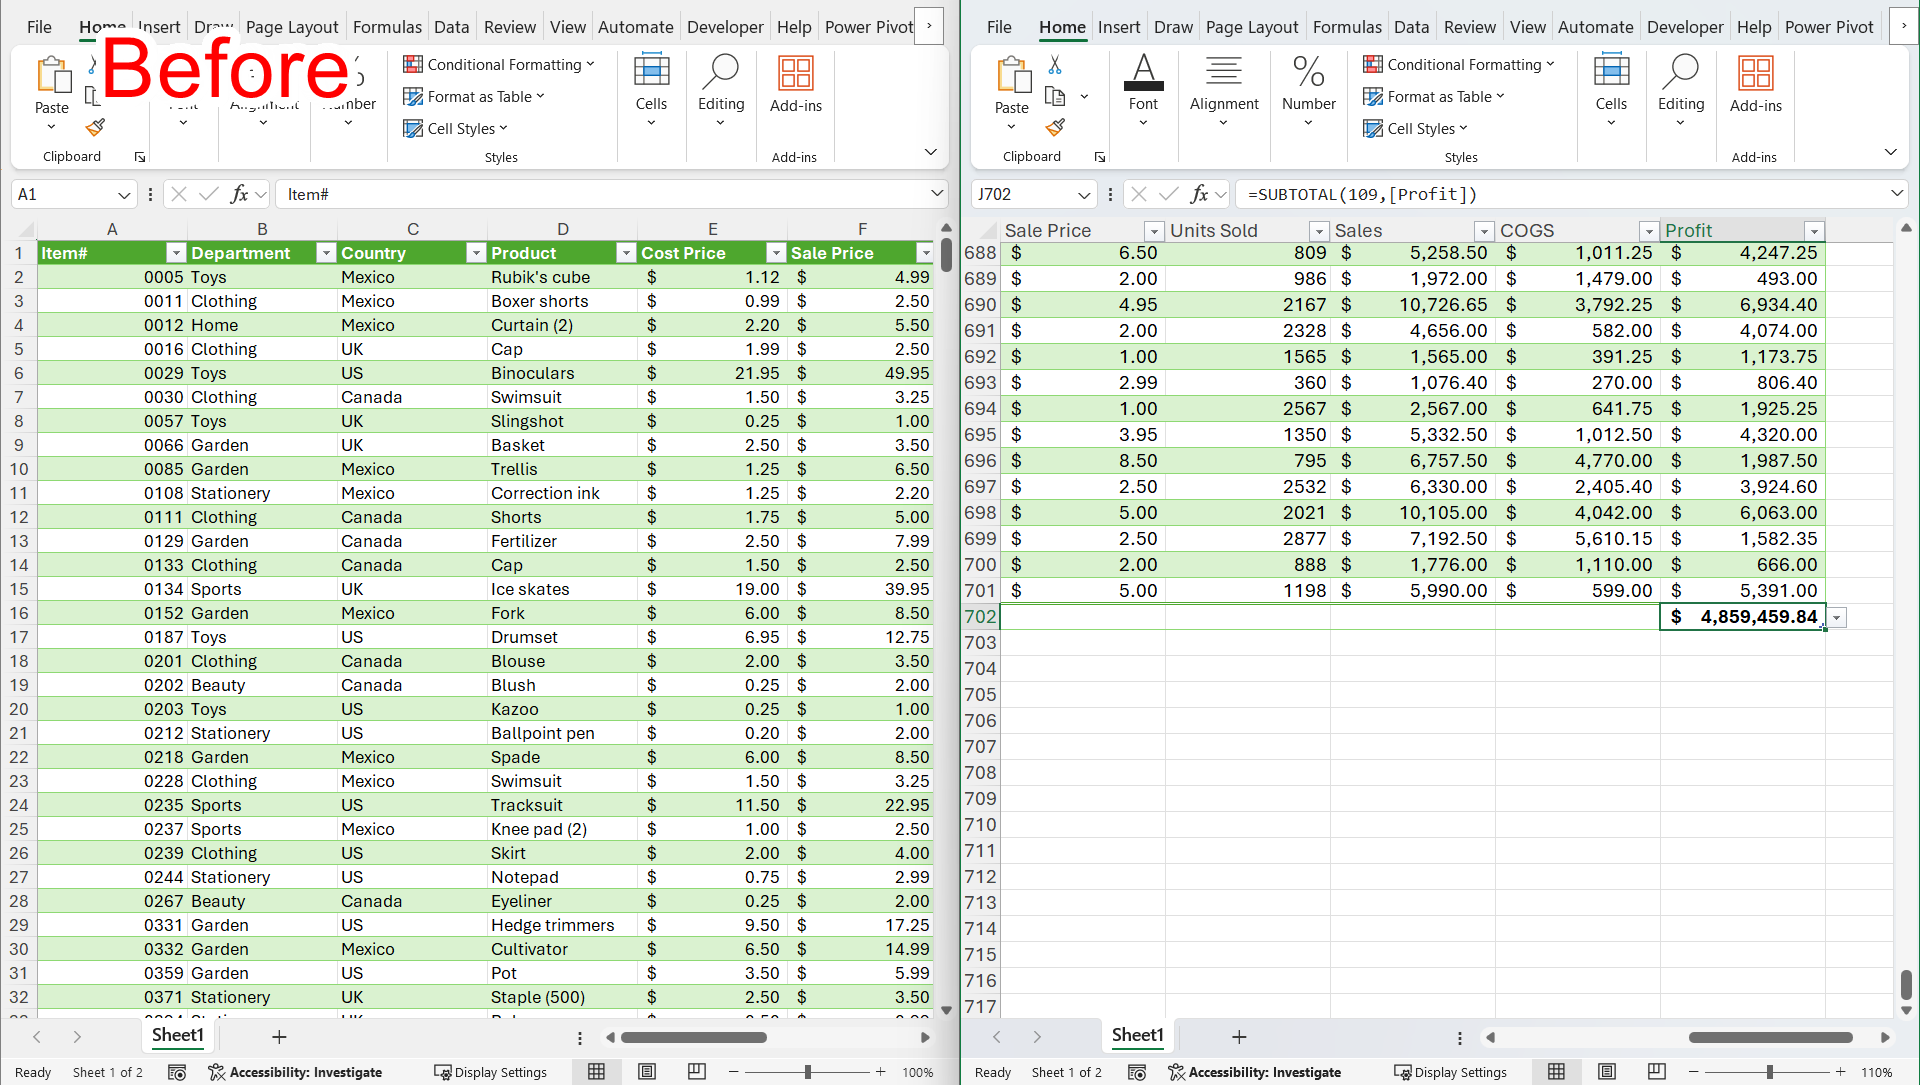Switch to Page Layout view in right status bar
Viewport: 1920px width, 1085px height.
coord(1607,1072)
